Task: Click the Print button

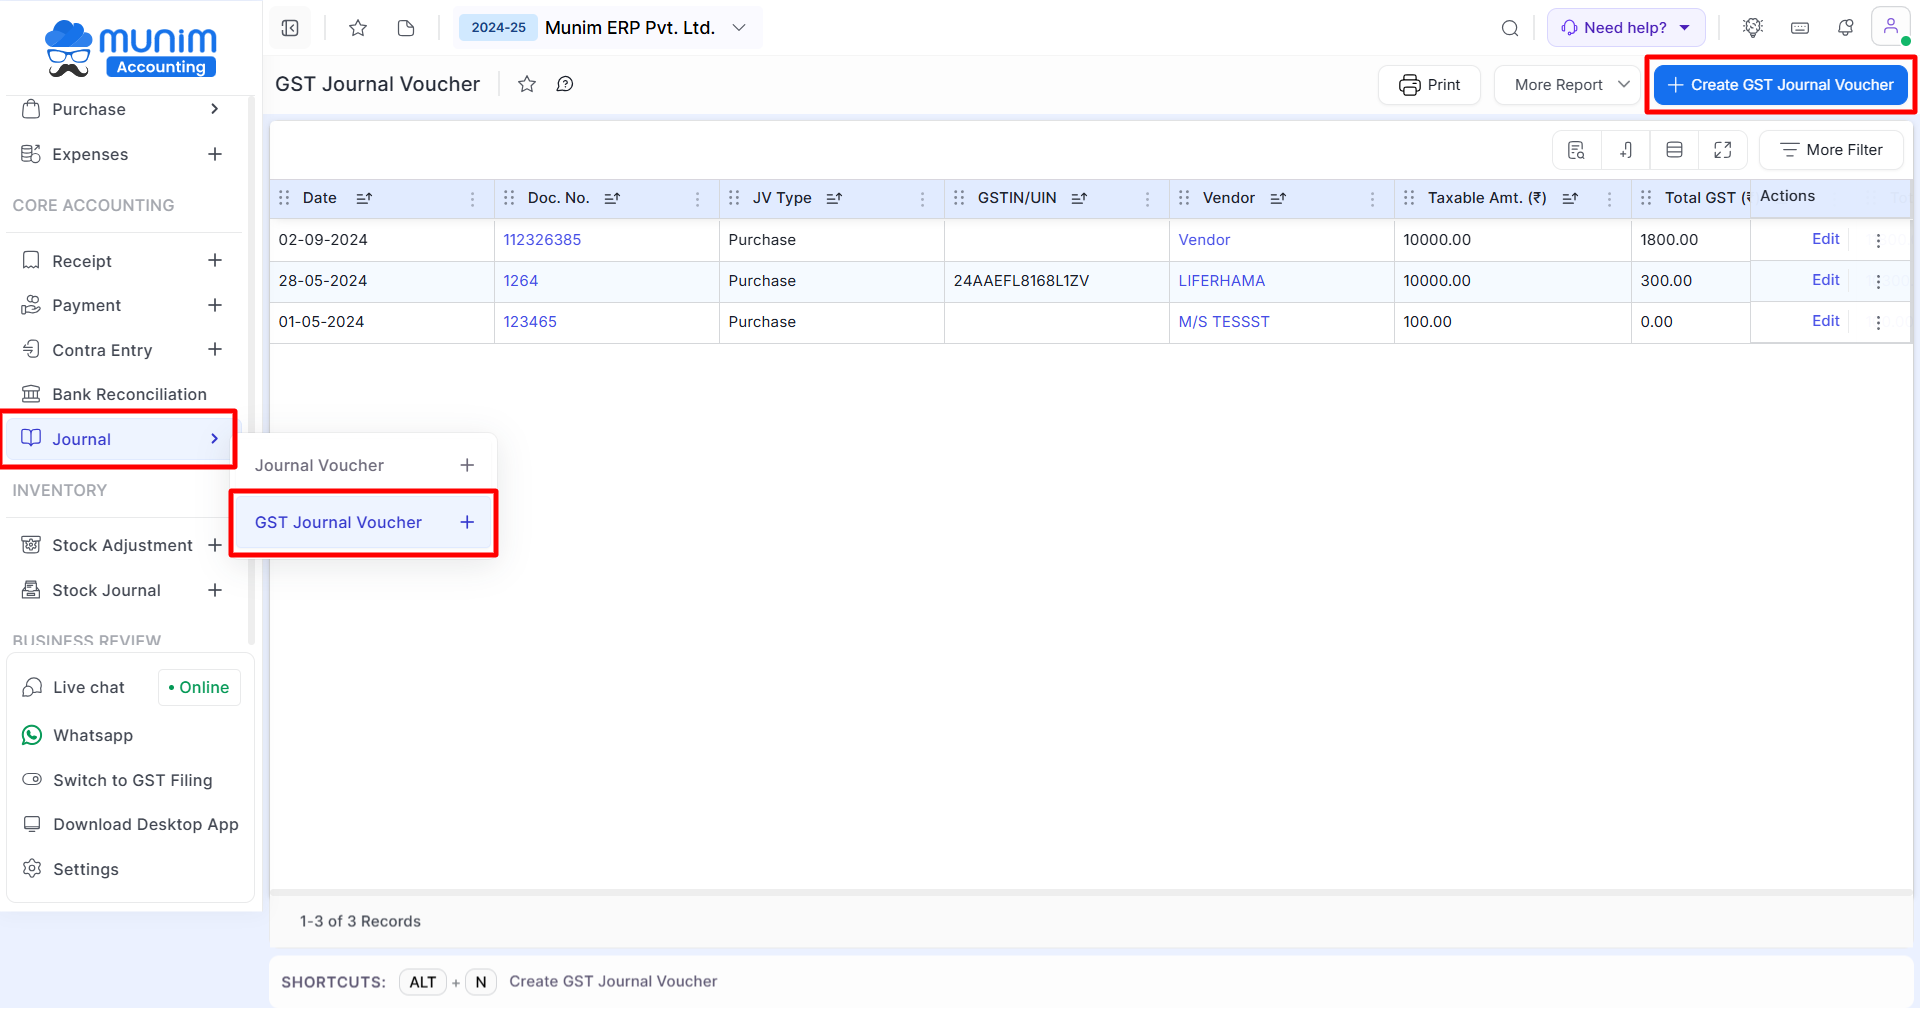Action: (x=1429, y=85)
